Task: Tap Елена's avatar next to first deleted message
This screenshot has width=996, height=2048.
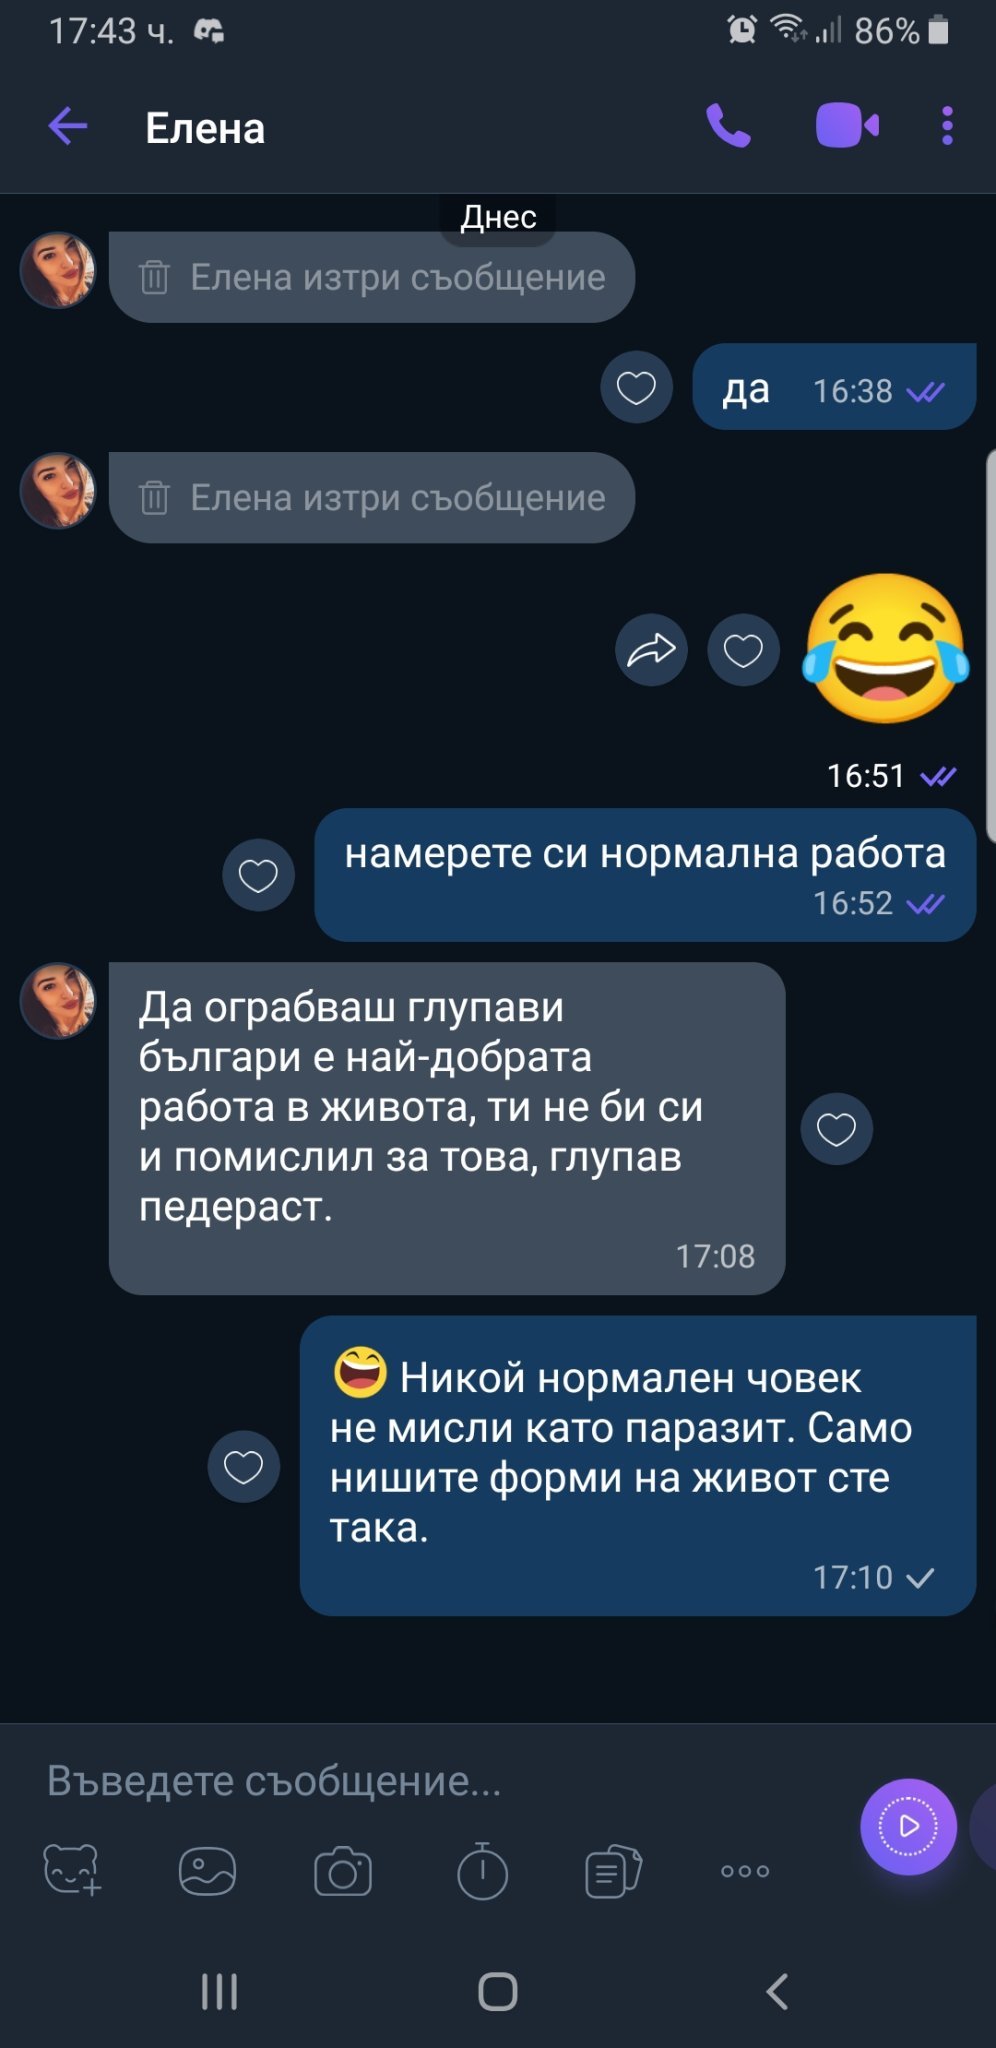Action: pos(58,270)
